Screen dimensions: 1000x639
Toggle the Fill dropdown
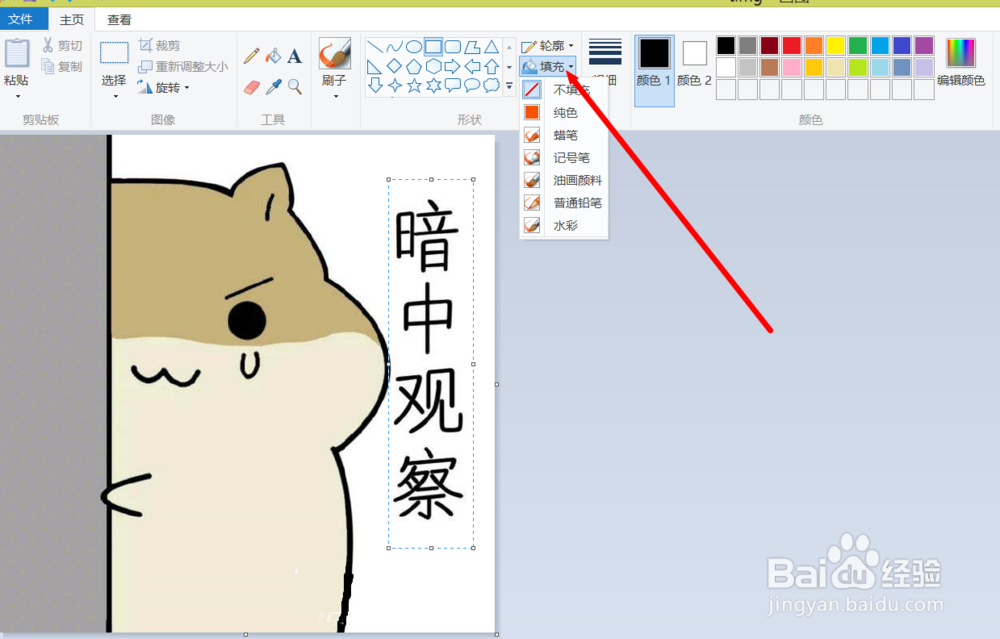tap(548, 66)
